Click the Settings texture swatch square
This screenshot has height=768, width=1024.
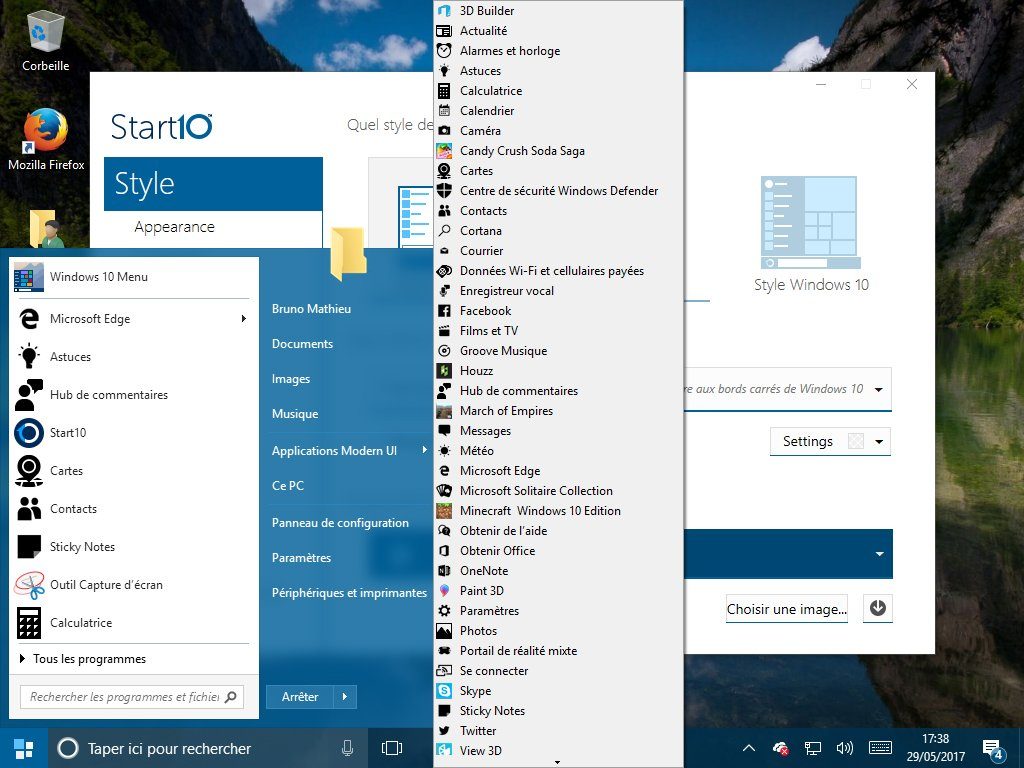coord(856,441)
